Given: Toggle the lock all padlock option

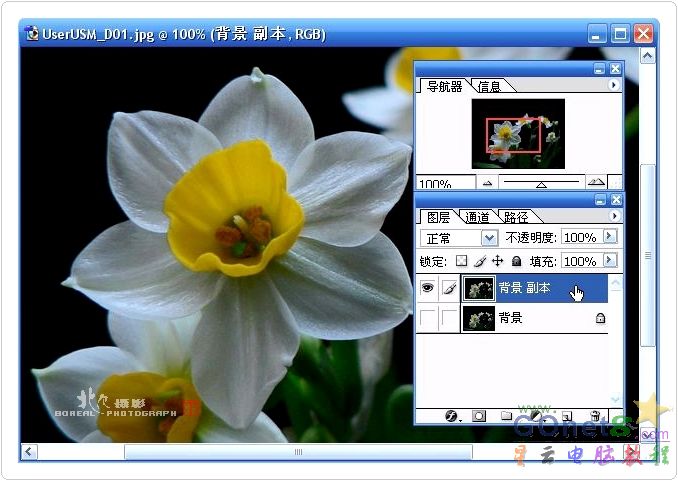Looking at the screenshot, I should (x=515, y=261).
